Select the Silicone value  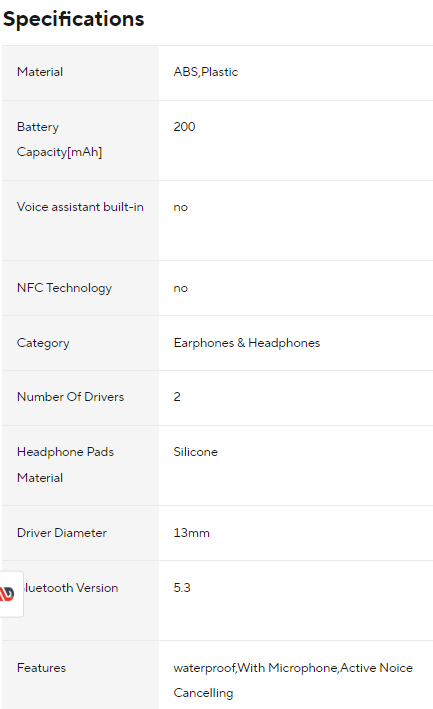(196, 452)
